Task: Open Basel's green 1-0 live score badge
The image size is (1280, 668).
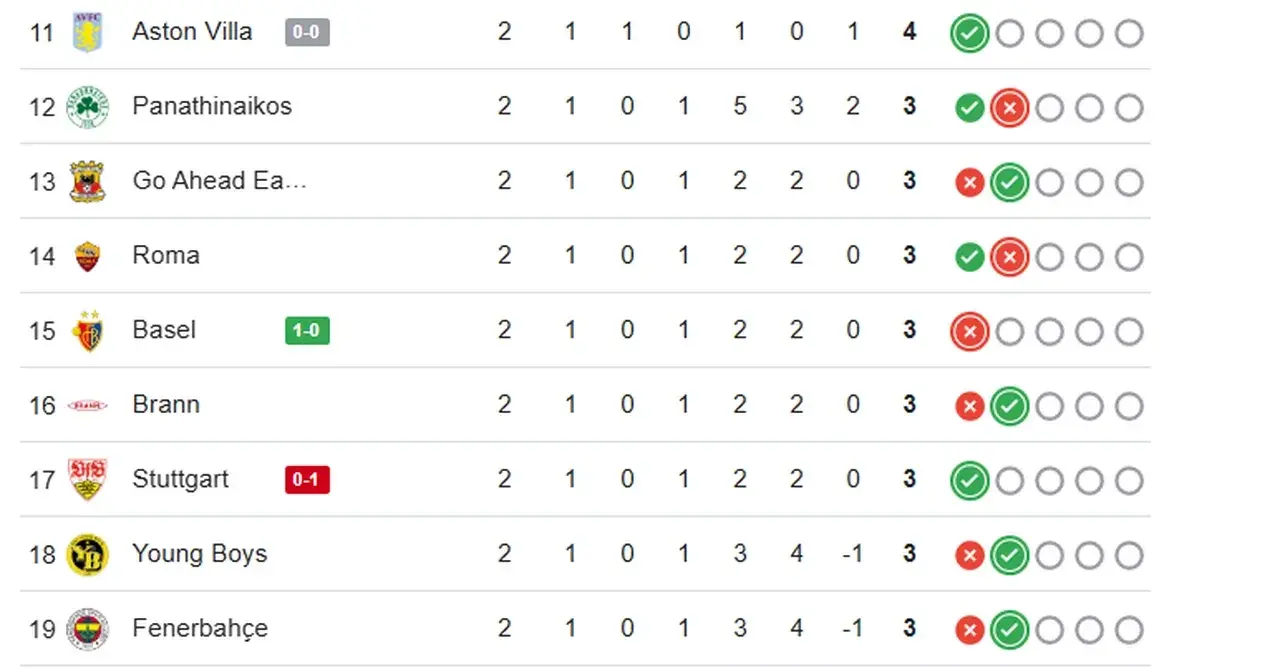Action: pyautogui.click(x=307, y=330)
